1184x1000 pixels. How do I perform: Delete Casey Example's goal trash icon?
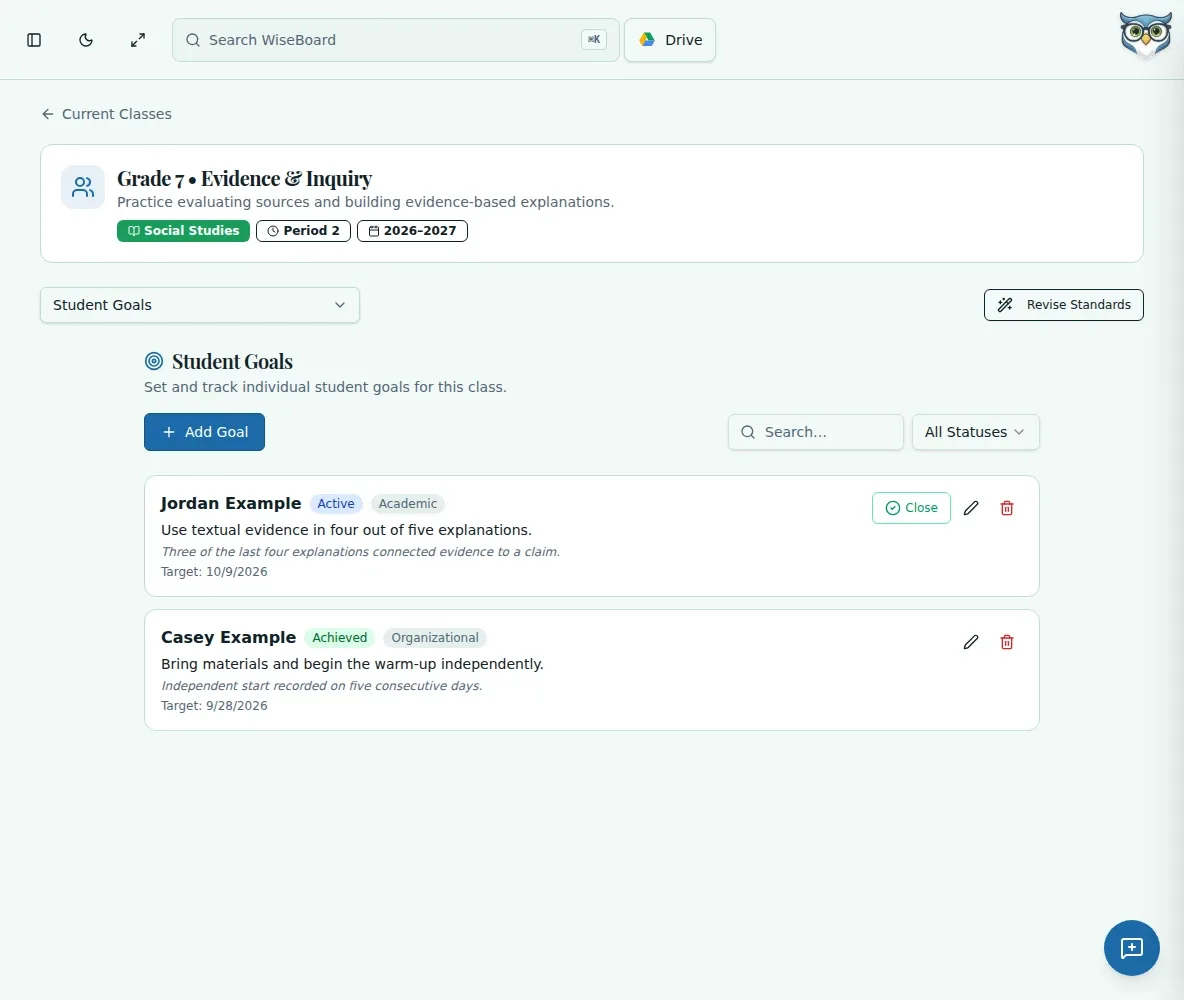pos(1007,642)
